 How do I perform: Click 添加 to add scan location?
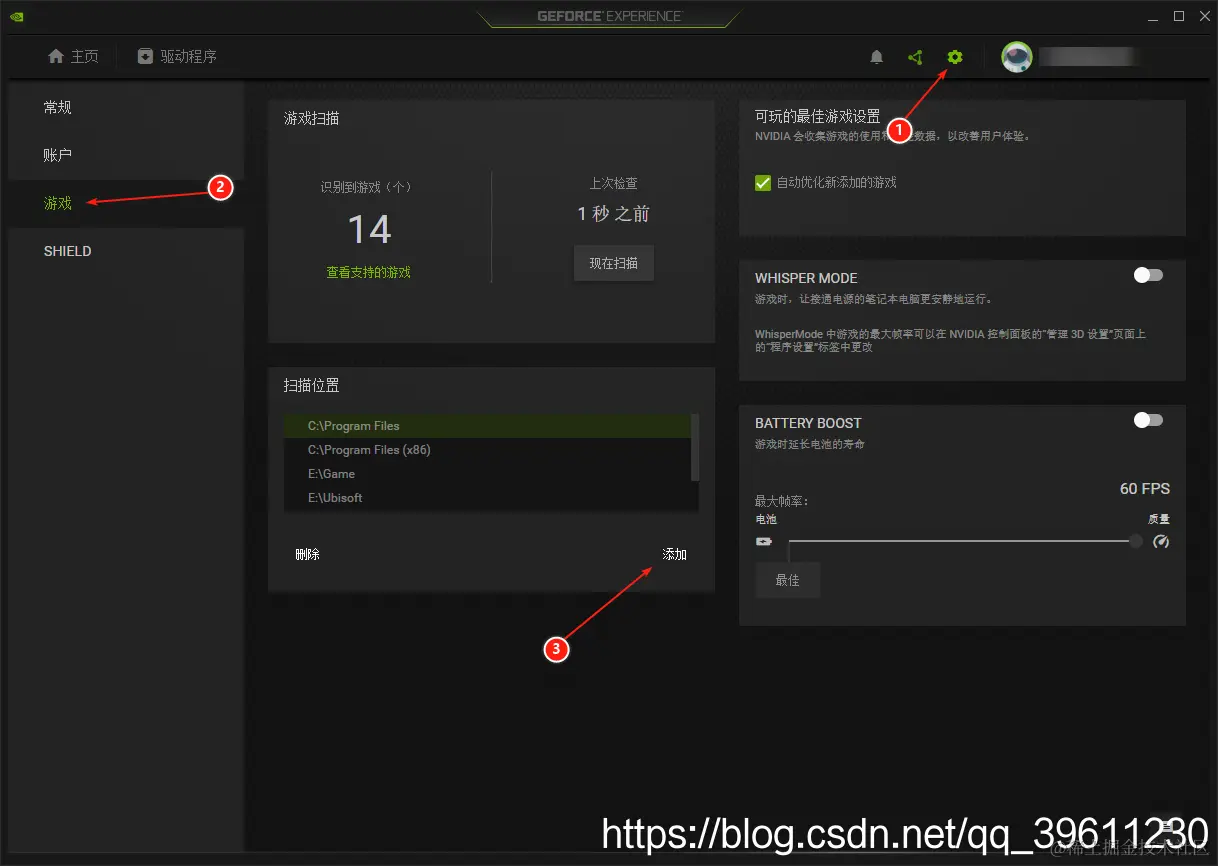point(675,554)
